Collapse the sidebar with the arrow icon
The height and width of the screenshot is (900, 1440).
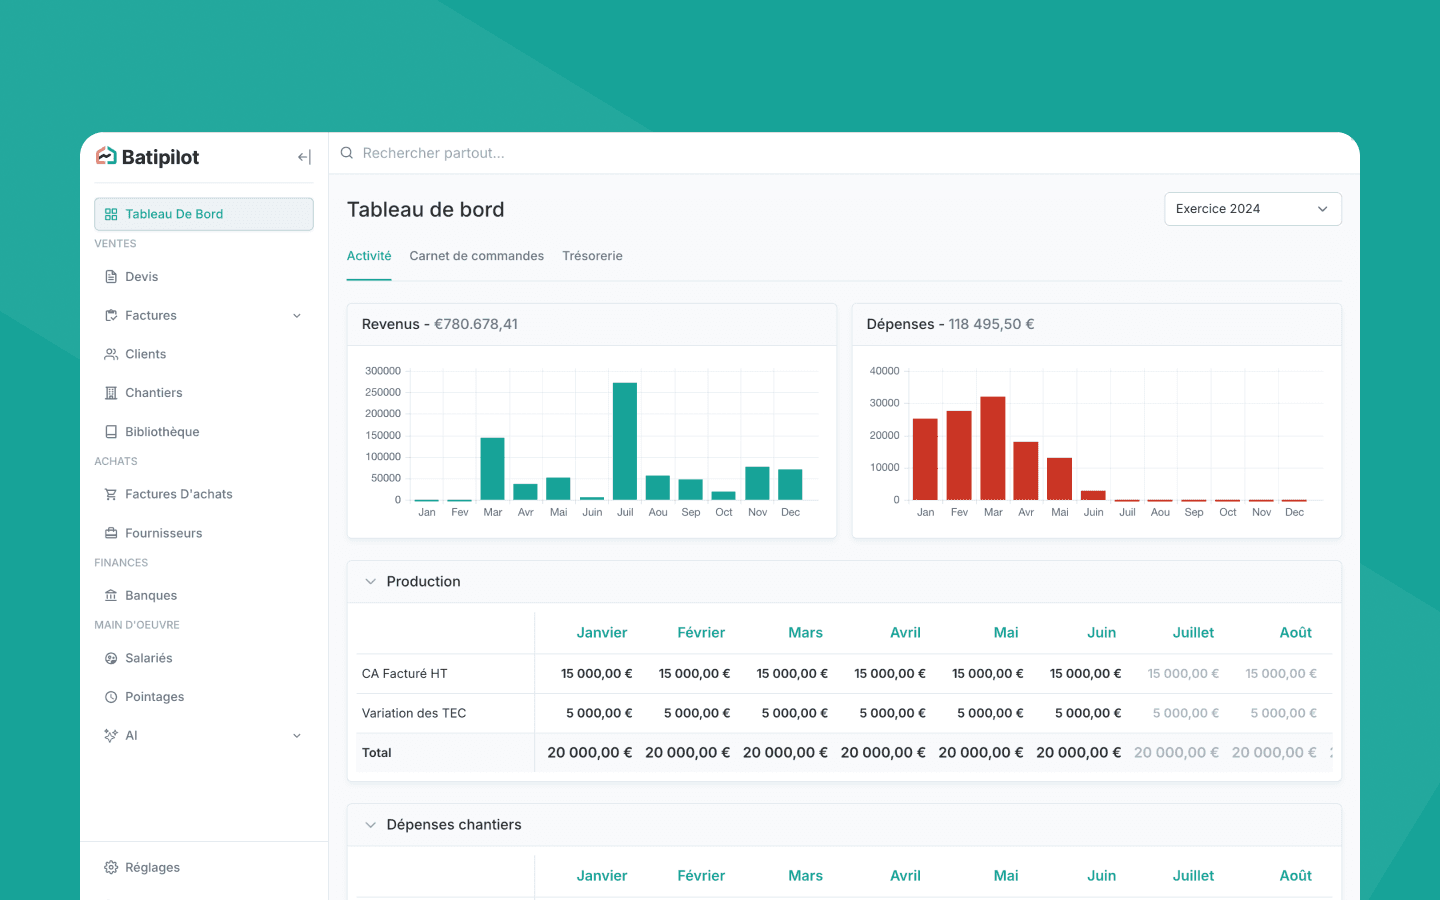[304, 157]
